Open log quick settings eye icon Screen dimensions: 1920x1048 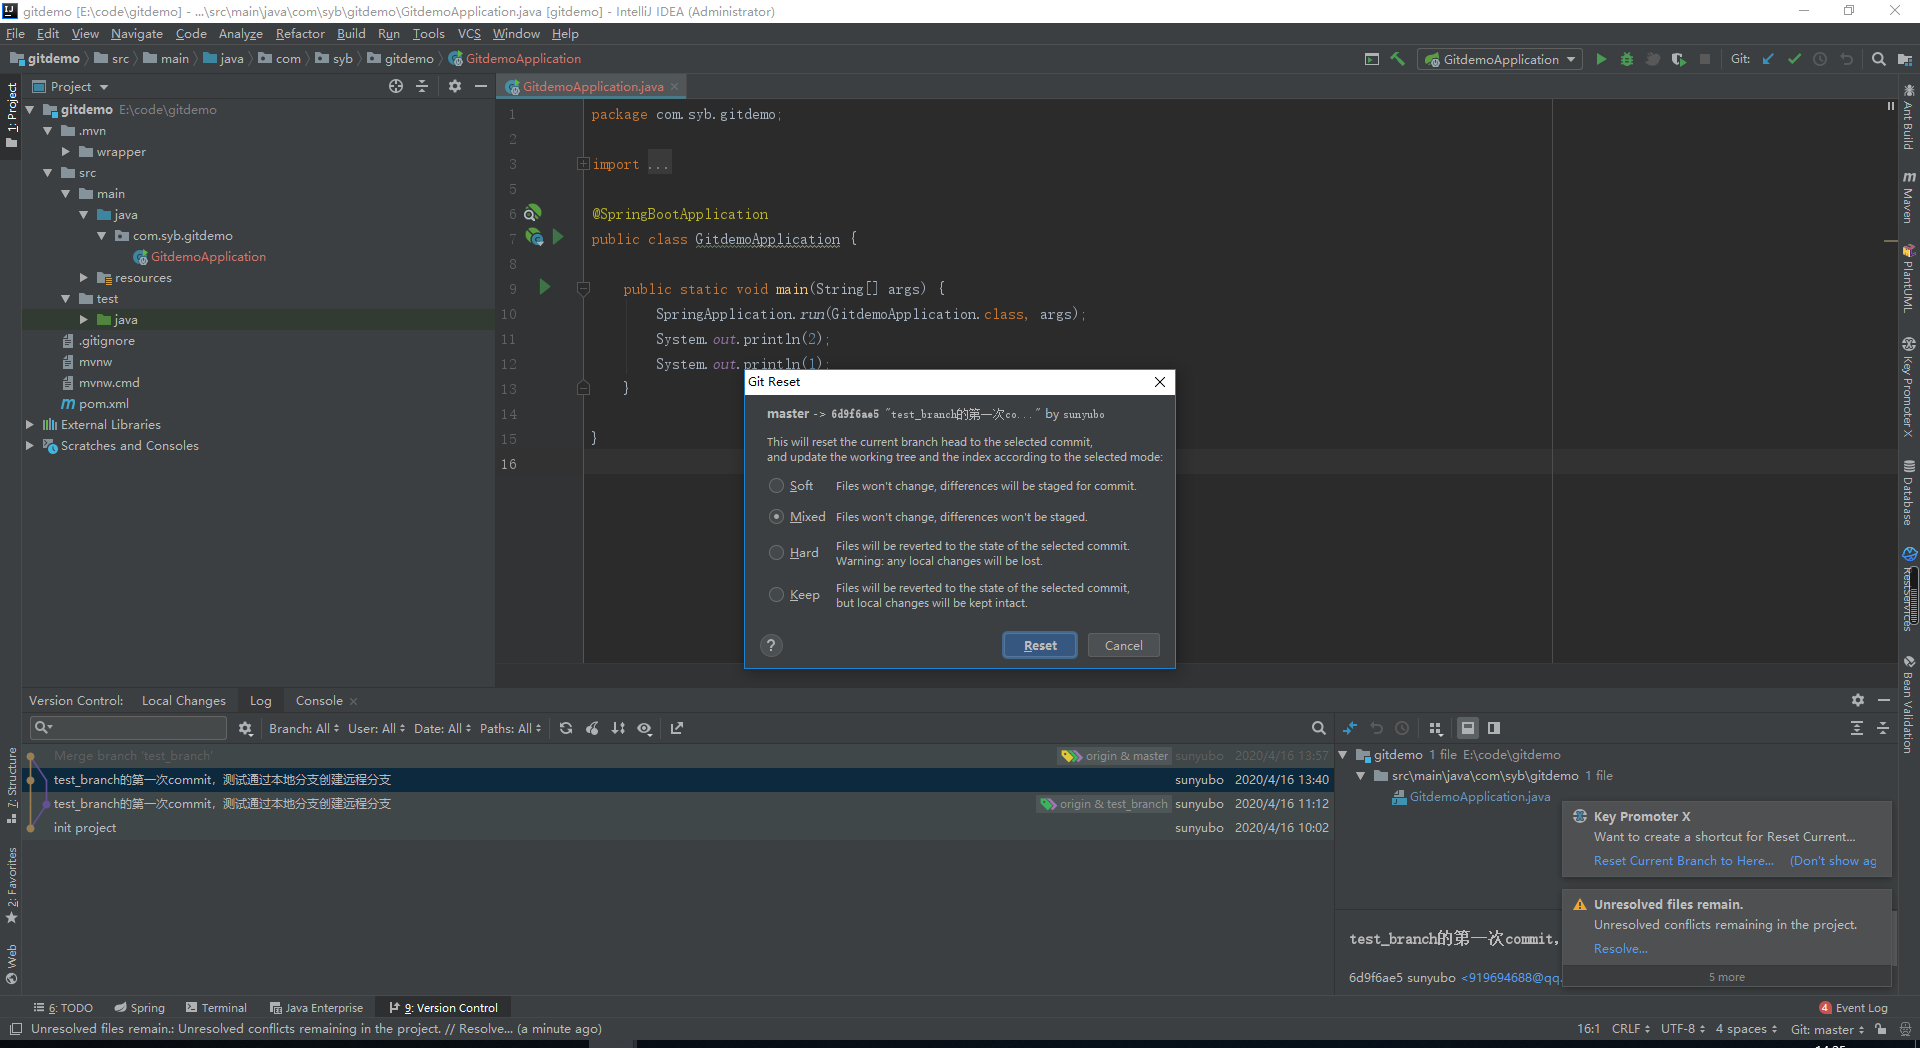point(645,729)
